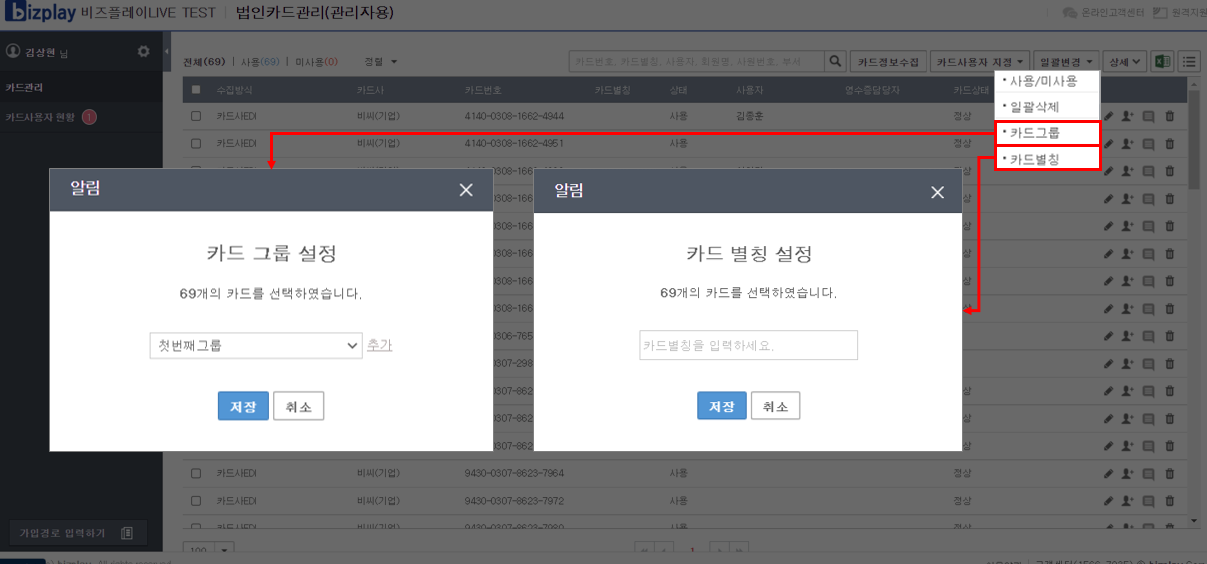The width and height of the screenshot is (1207, 564).
Task: Open the 카드사용자 지정 dropdown
Action: 981,62
